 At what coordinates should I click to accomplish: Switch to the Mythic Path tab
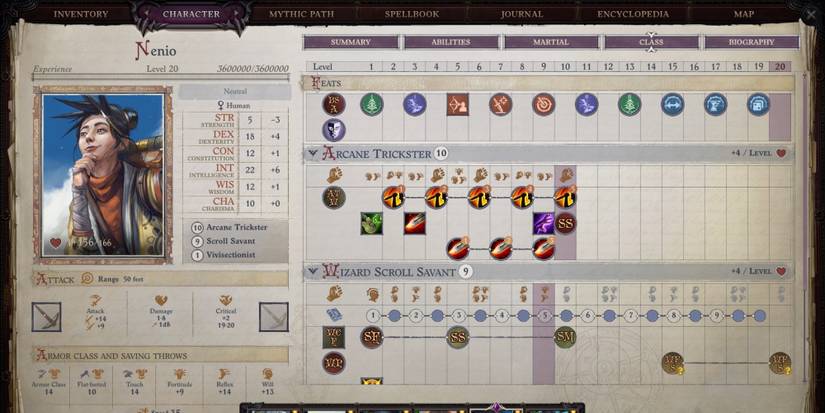[301, 14]
